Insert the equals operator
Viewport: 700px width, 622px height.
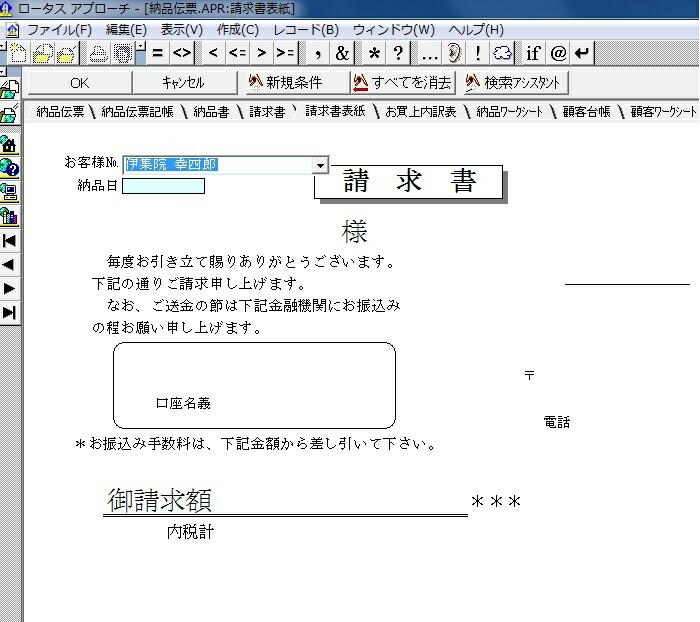(157, 53)
